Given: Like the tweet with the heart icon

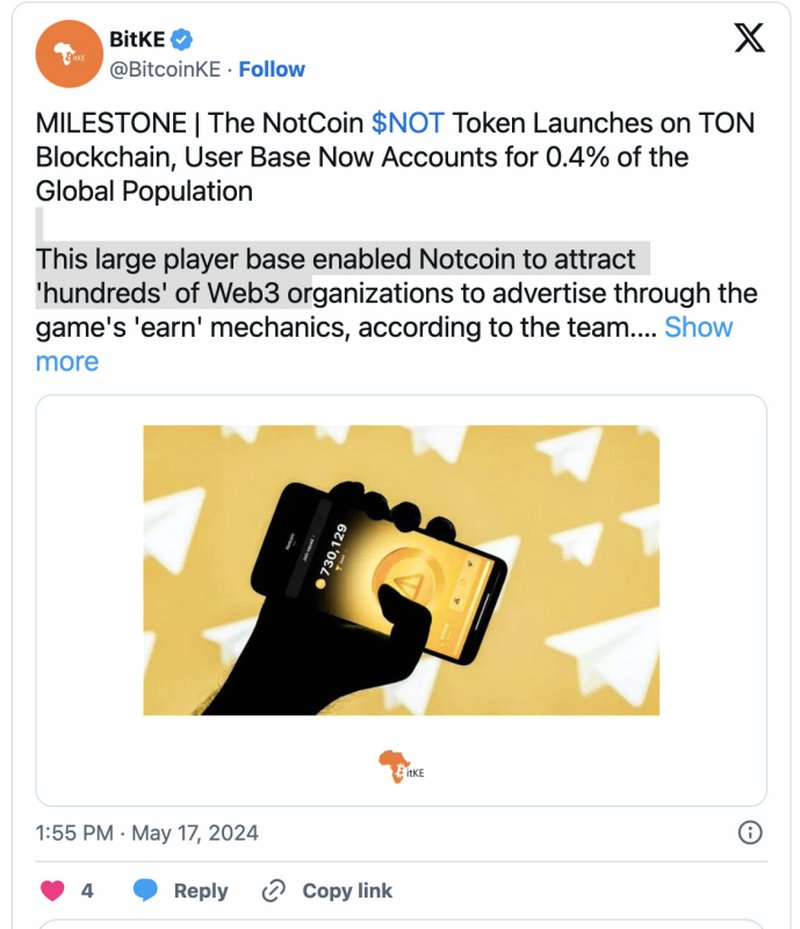Looking at the screenshot, I should point(52,890).
